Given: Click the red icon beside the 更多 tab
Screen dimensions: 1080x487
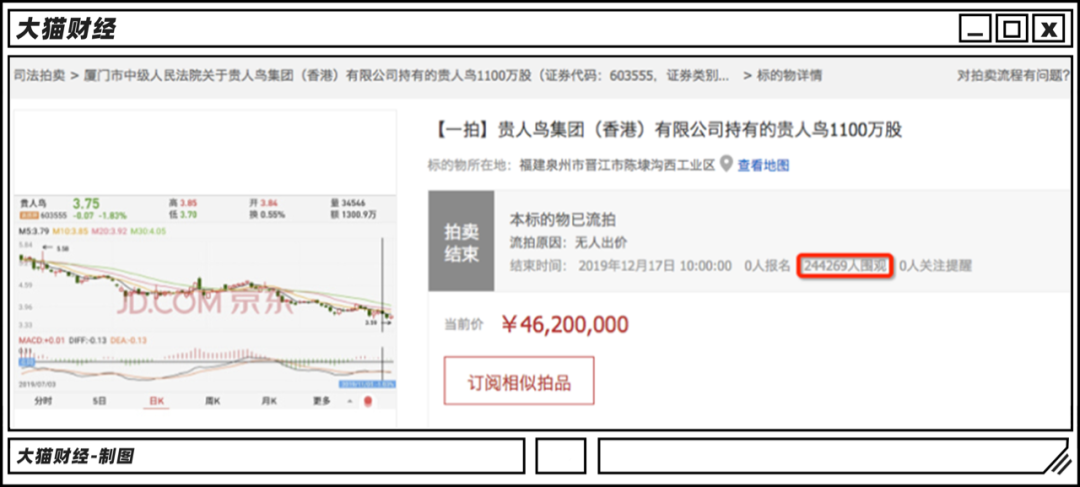Looking at the screenshot, I should [368, 401].
